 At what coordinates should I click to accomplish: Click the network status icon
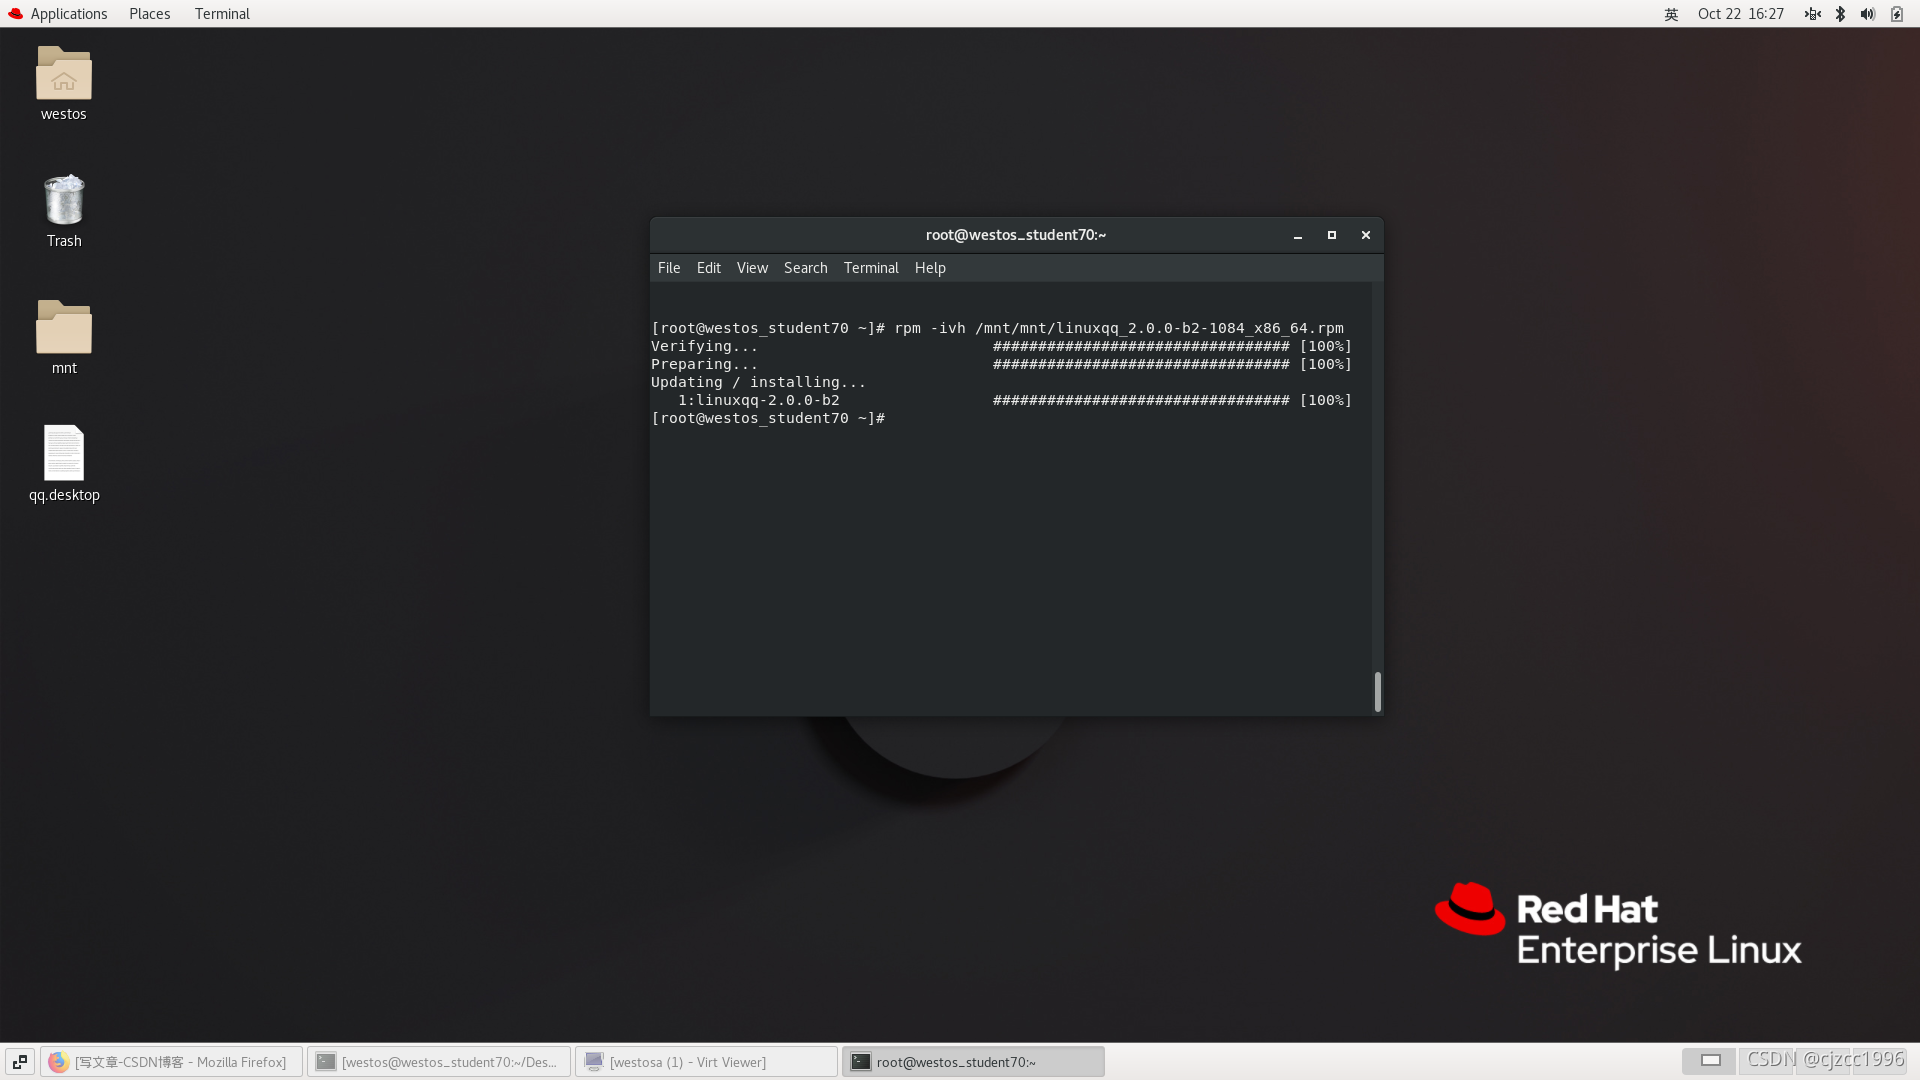1812,14
